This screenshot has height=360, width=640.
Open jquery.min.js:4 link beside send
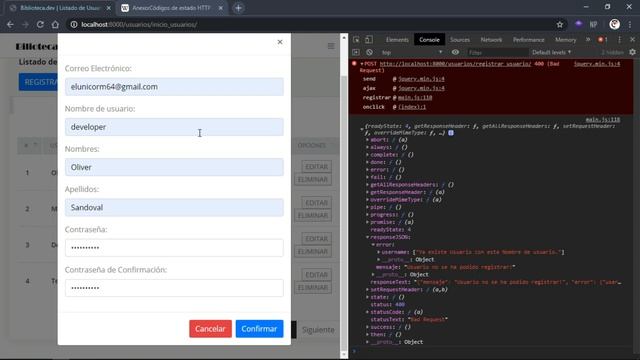click(421, 79)
